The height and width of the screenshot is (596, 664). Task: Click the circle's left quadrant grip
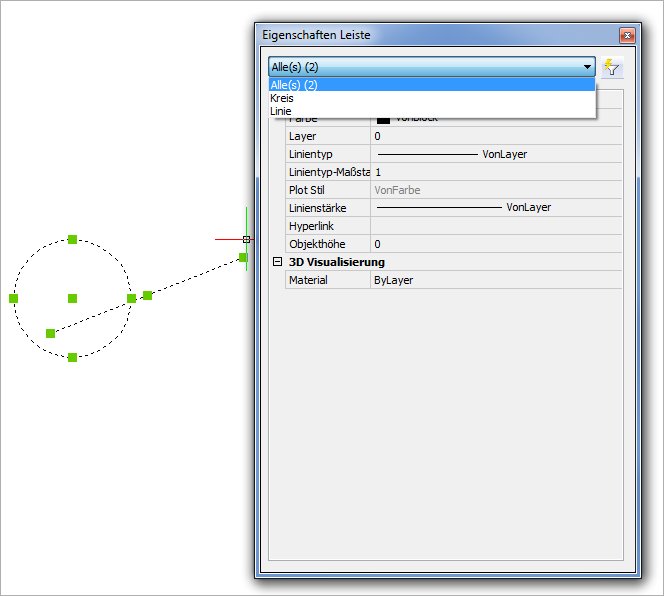pos(14,298)
